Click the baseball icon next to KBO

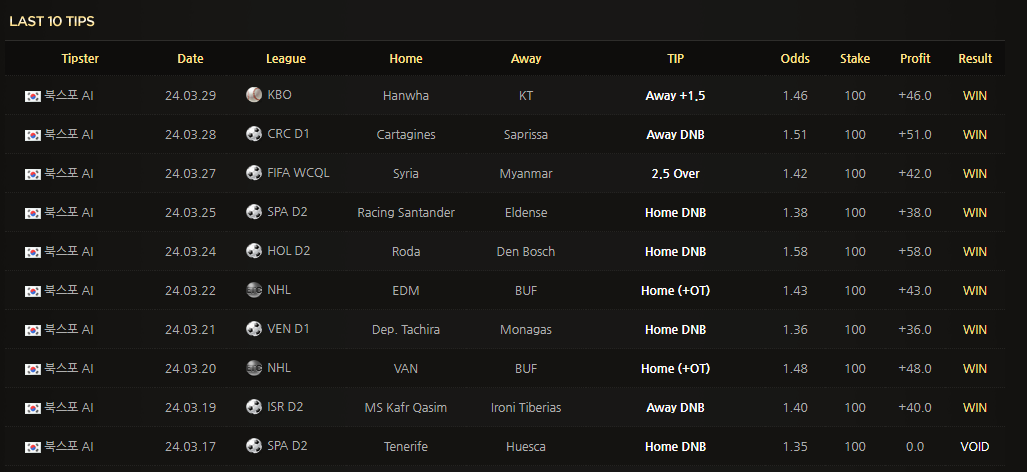tap(254, 95)
